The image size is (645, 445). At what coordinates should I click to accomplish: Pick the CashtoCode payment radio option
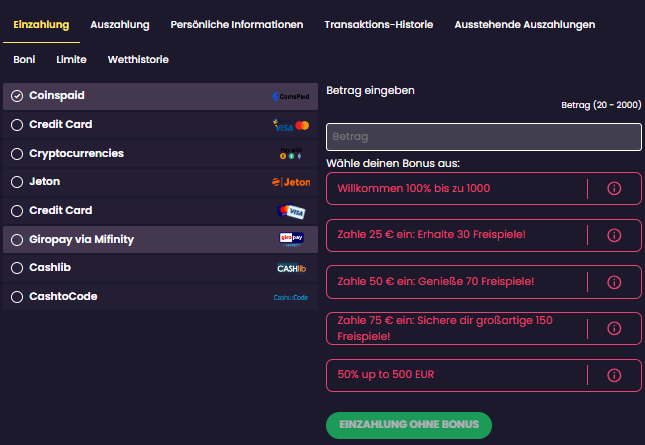point(17,297)
